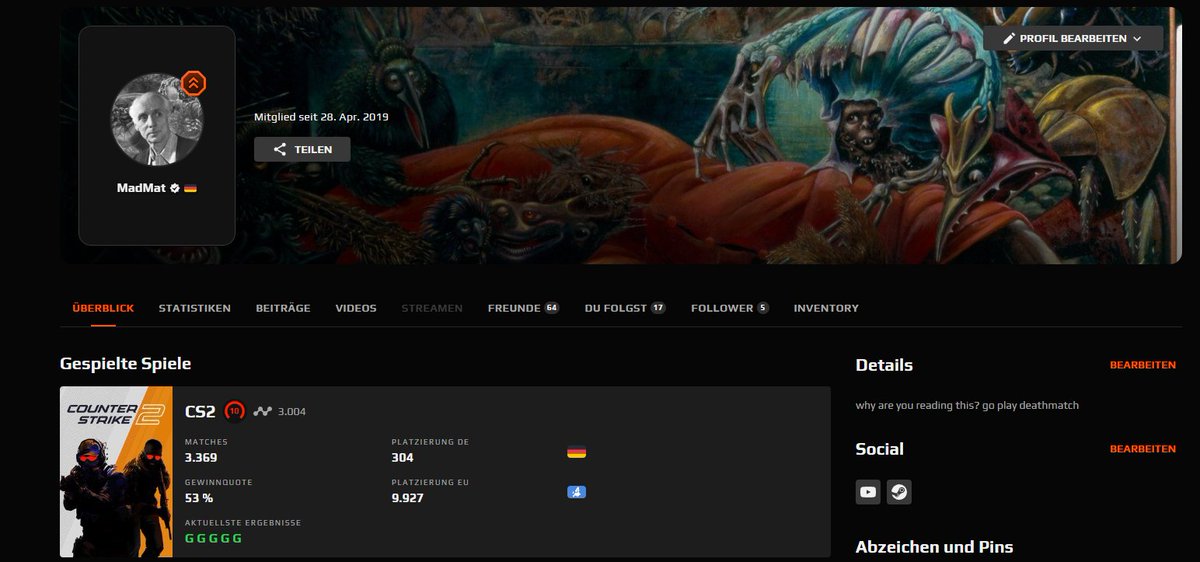Click the CS2 game title
Screen dimensions: 1200x562
(x=200, y=411)
